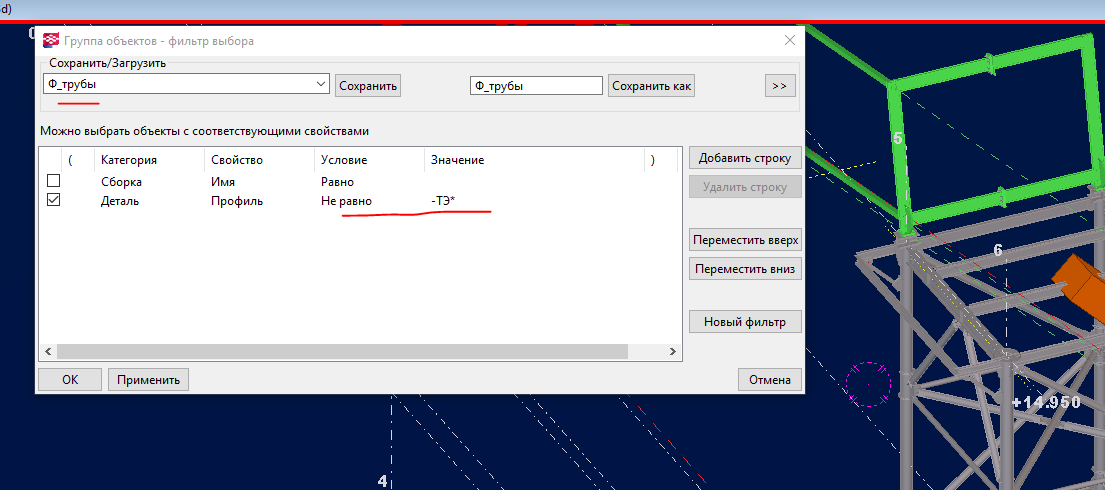Click the Профиль property cell
Screen dimensions: 1105x490
click(237, 202)
